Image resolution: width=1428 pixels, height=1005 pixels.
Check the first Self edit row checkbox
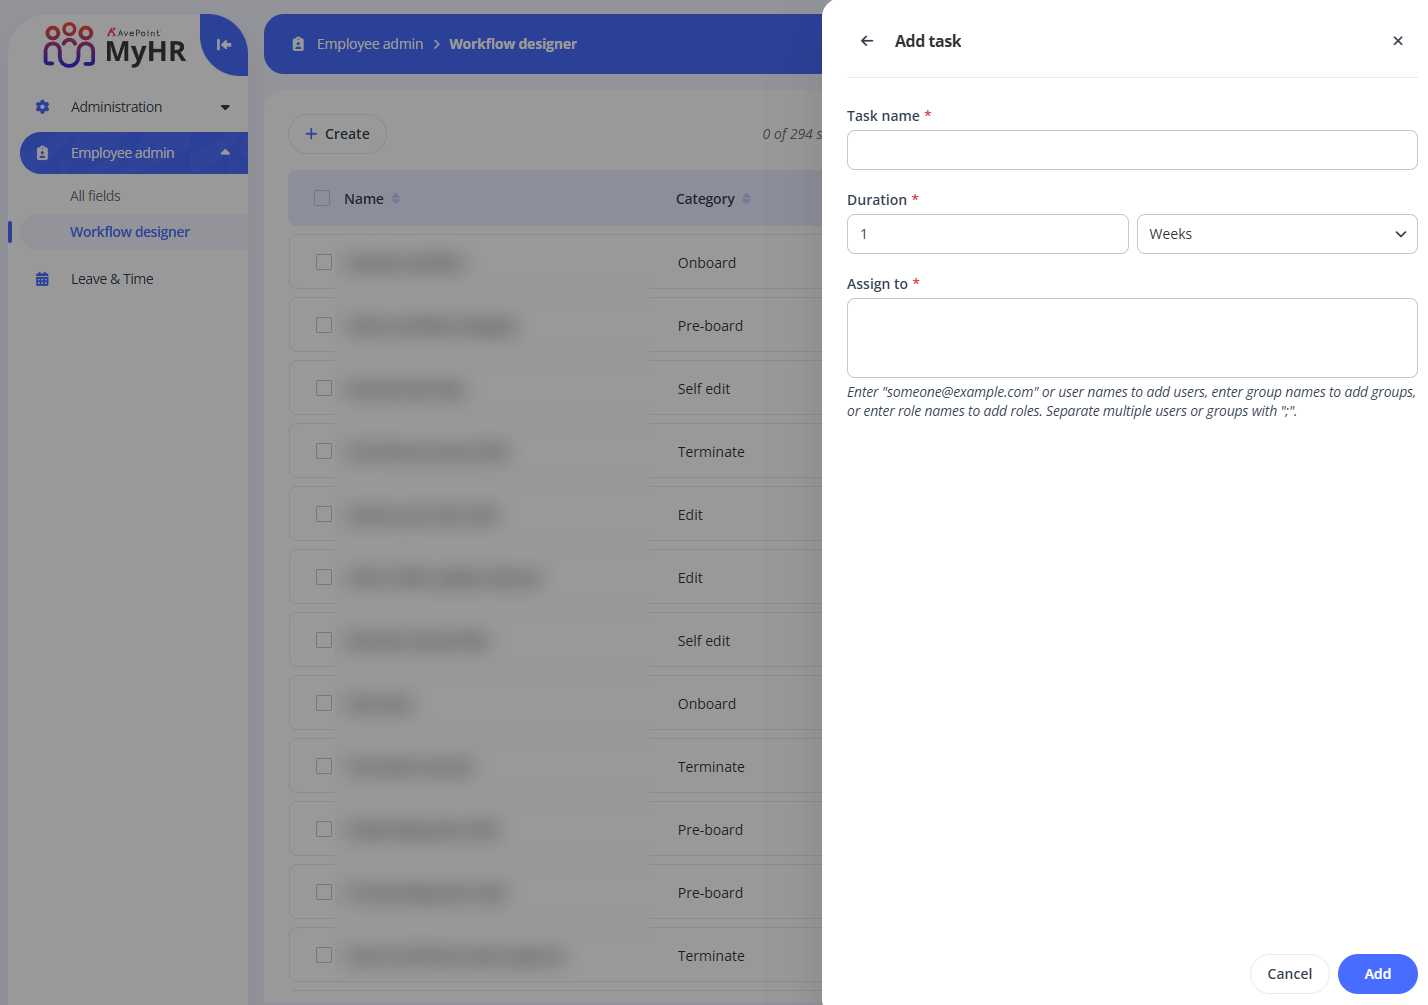[324, 388]
